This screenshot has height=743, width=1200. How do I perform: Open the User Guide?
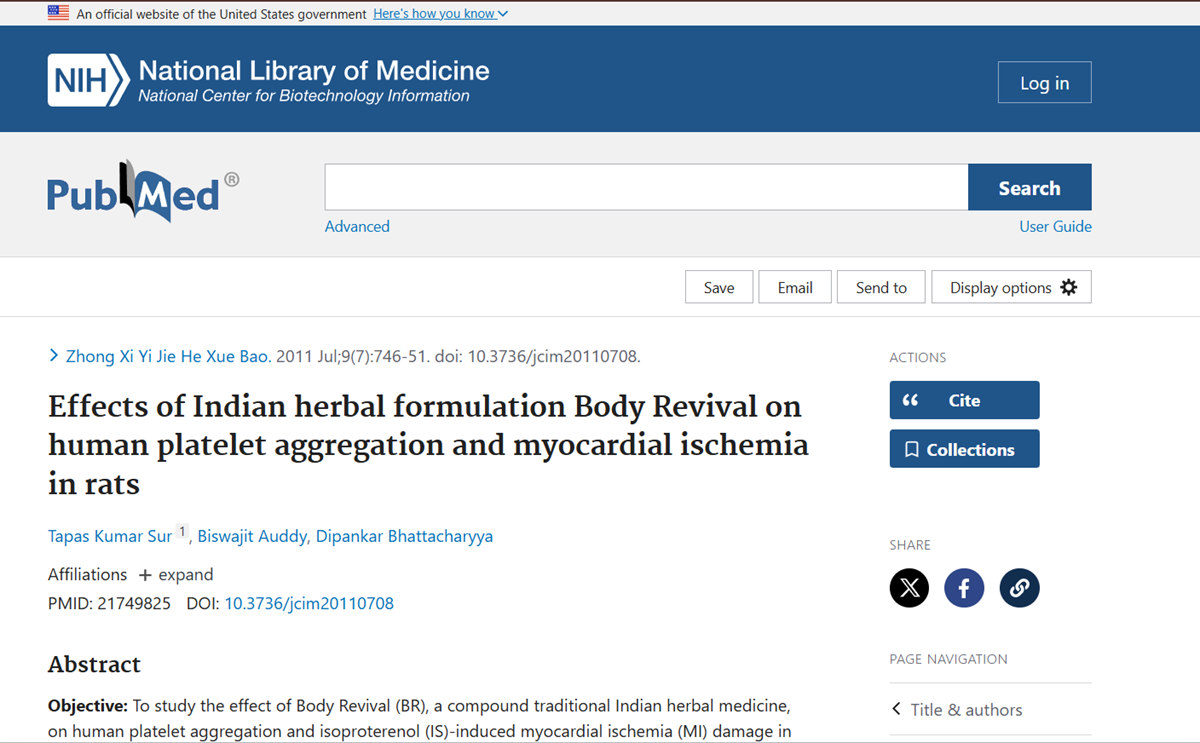click(1055, 226)
